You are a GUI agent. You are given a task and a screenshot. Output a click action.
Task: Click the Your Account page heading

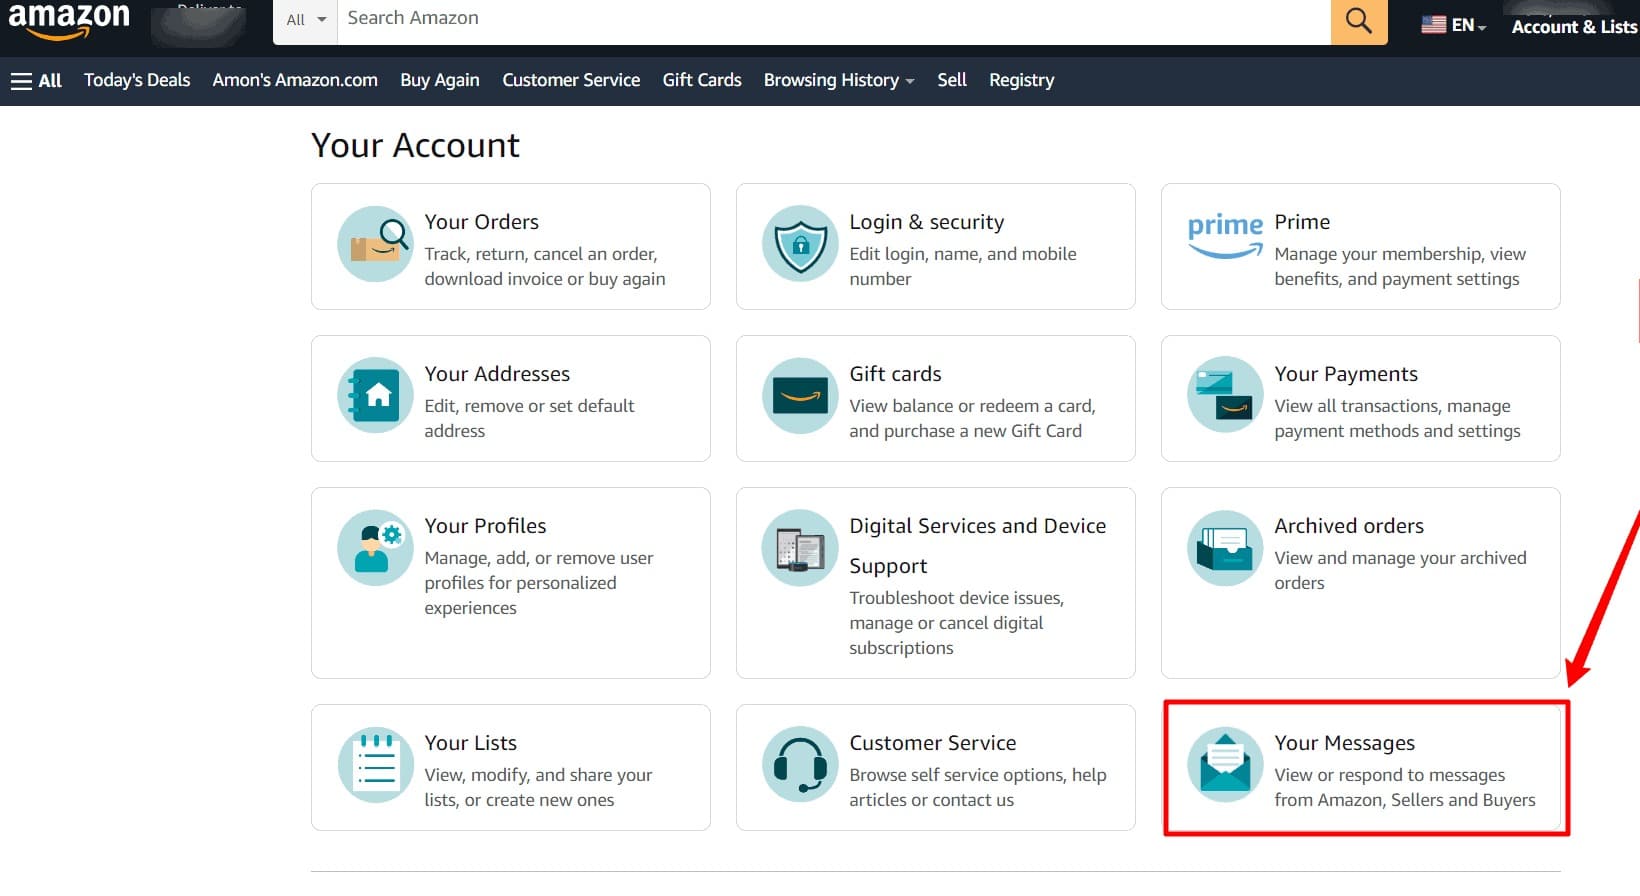click(415, 146)
